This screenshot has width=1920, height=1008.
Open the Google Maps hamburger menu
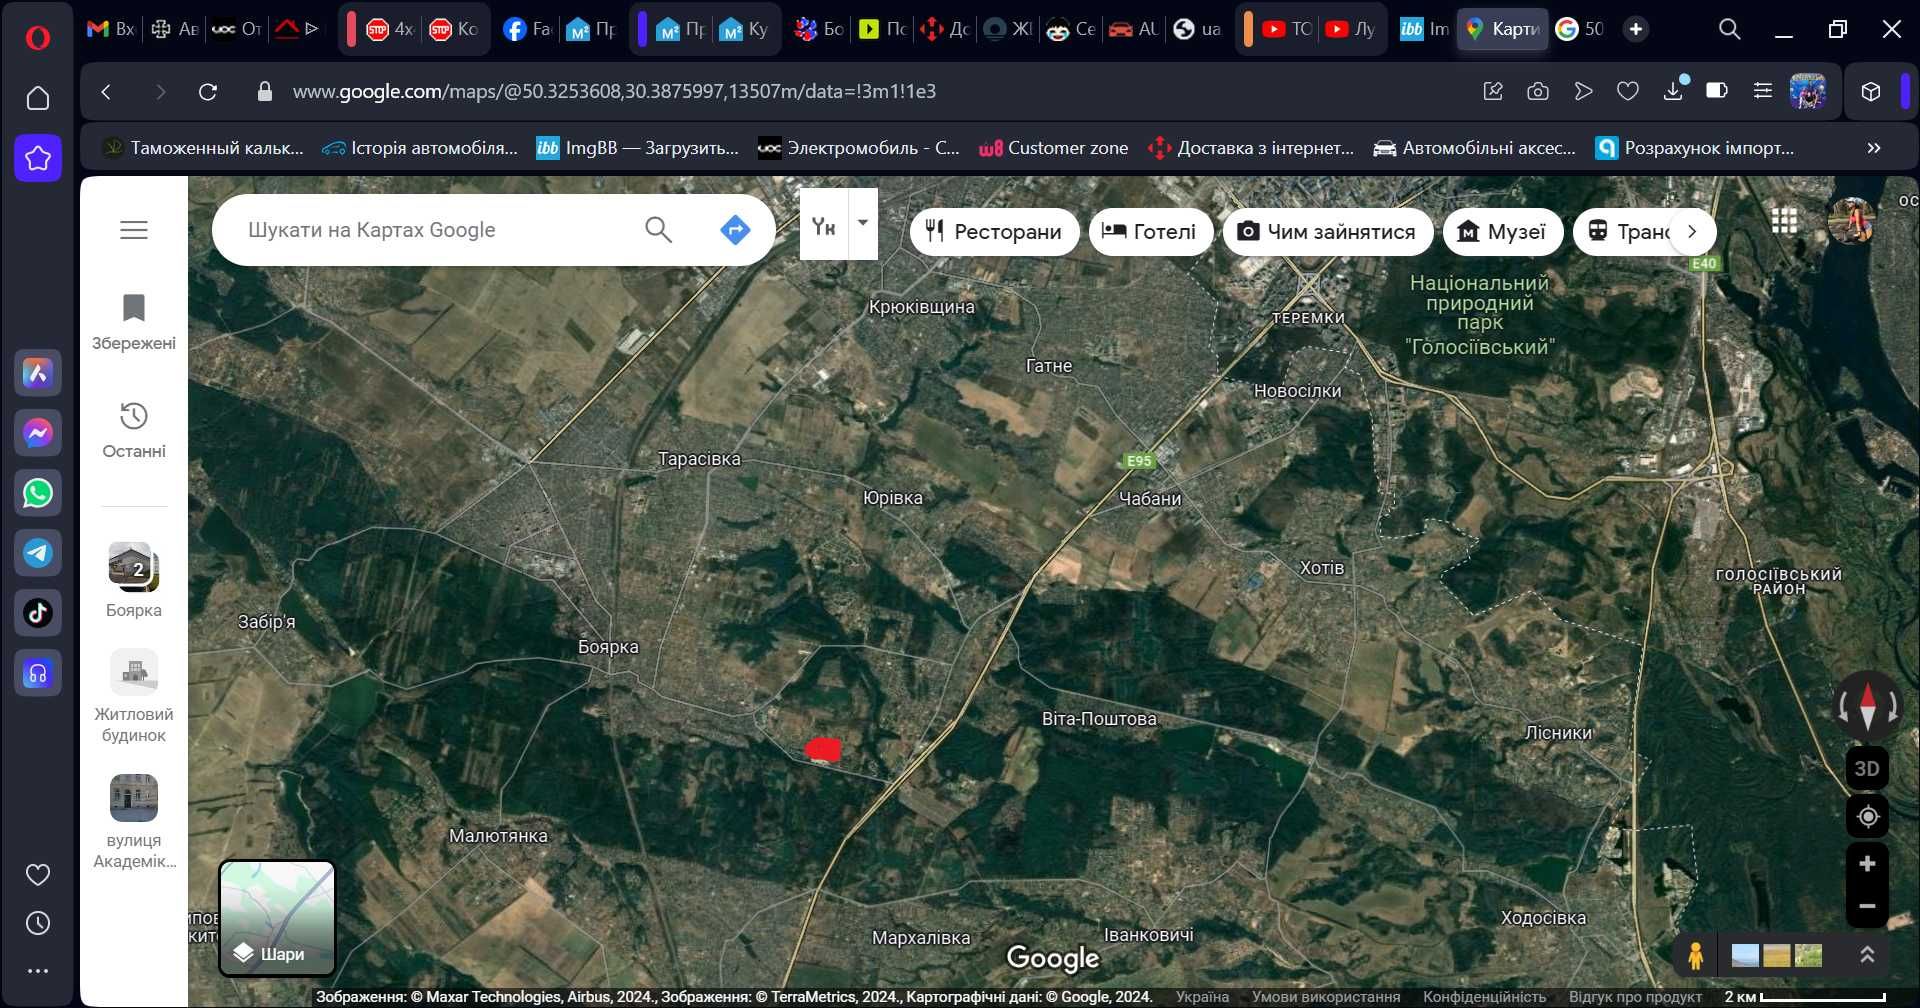click(x=134, y=230)
